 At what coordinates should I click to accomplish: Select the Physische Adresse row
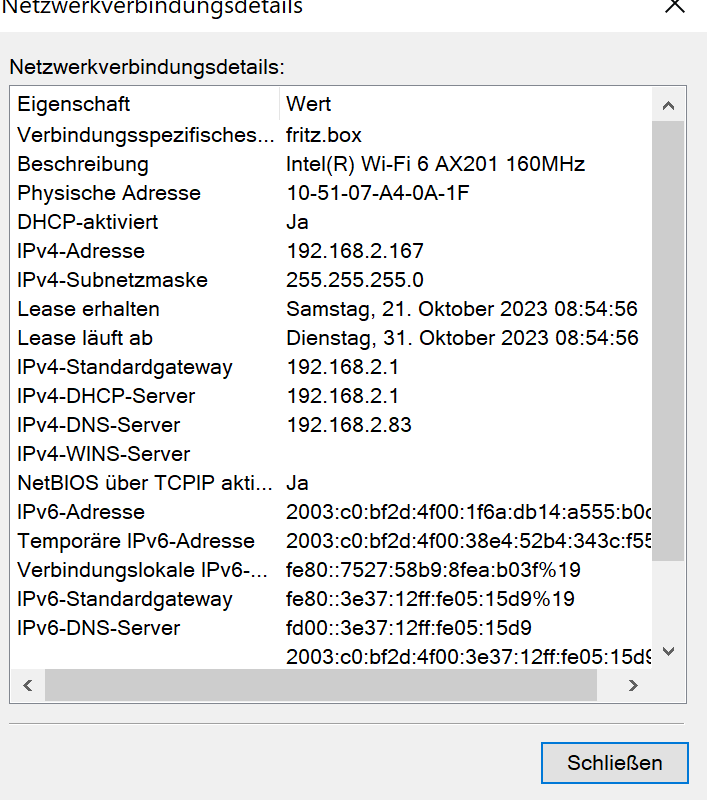click(332, 193)
